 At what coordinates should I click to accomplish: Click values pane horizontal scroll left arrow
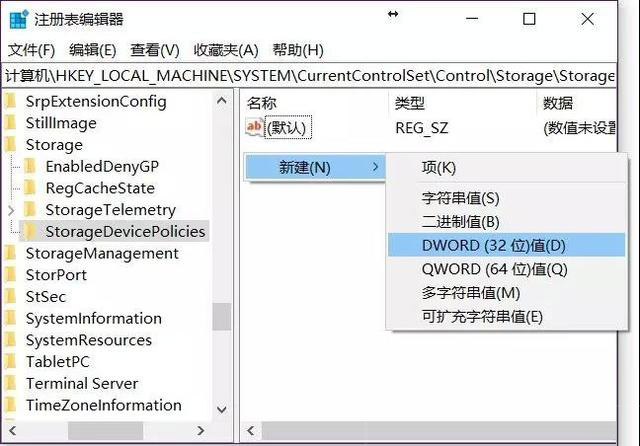pyautogui.click(x=251, y=430)
